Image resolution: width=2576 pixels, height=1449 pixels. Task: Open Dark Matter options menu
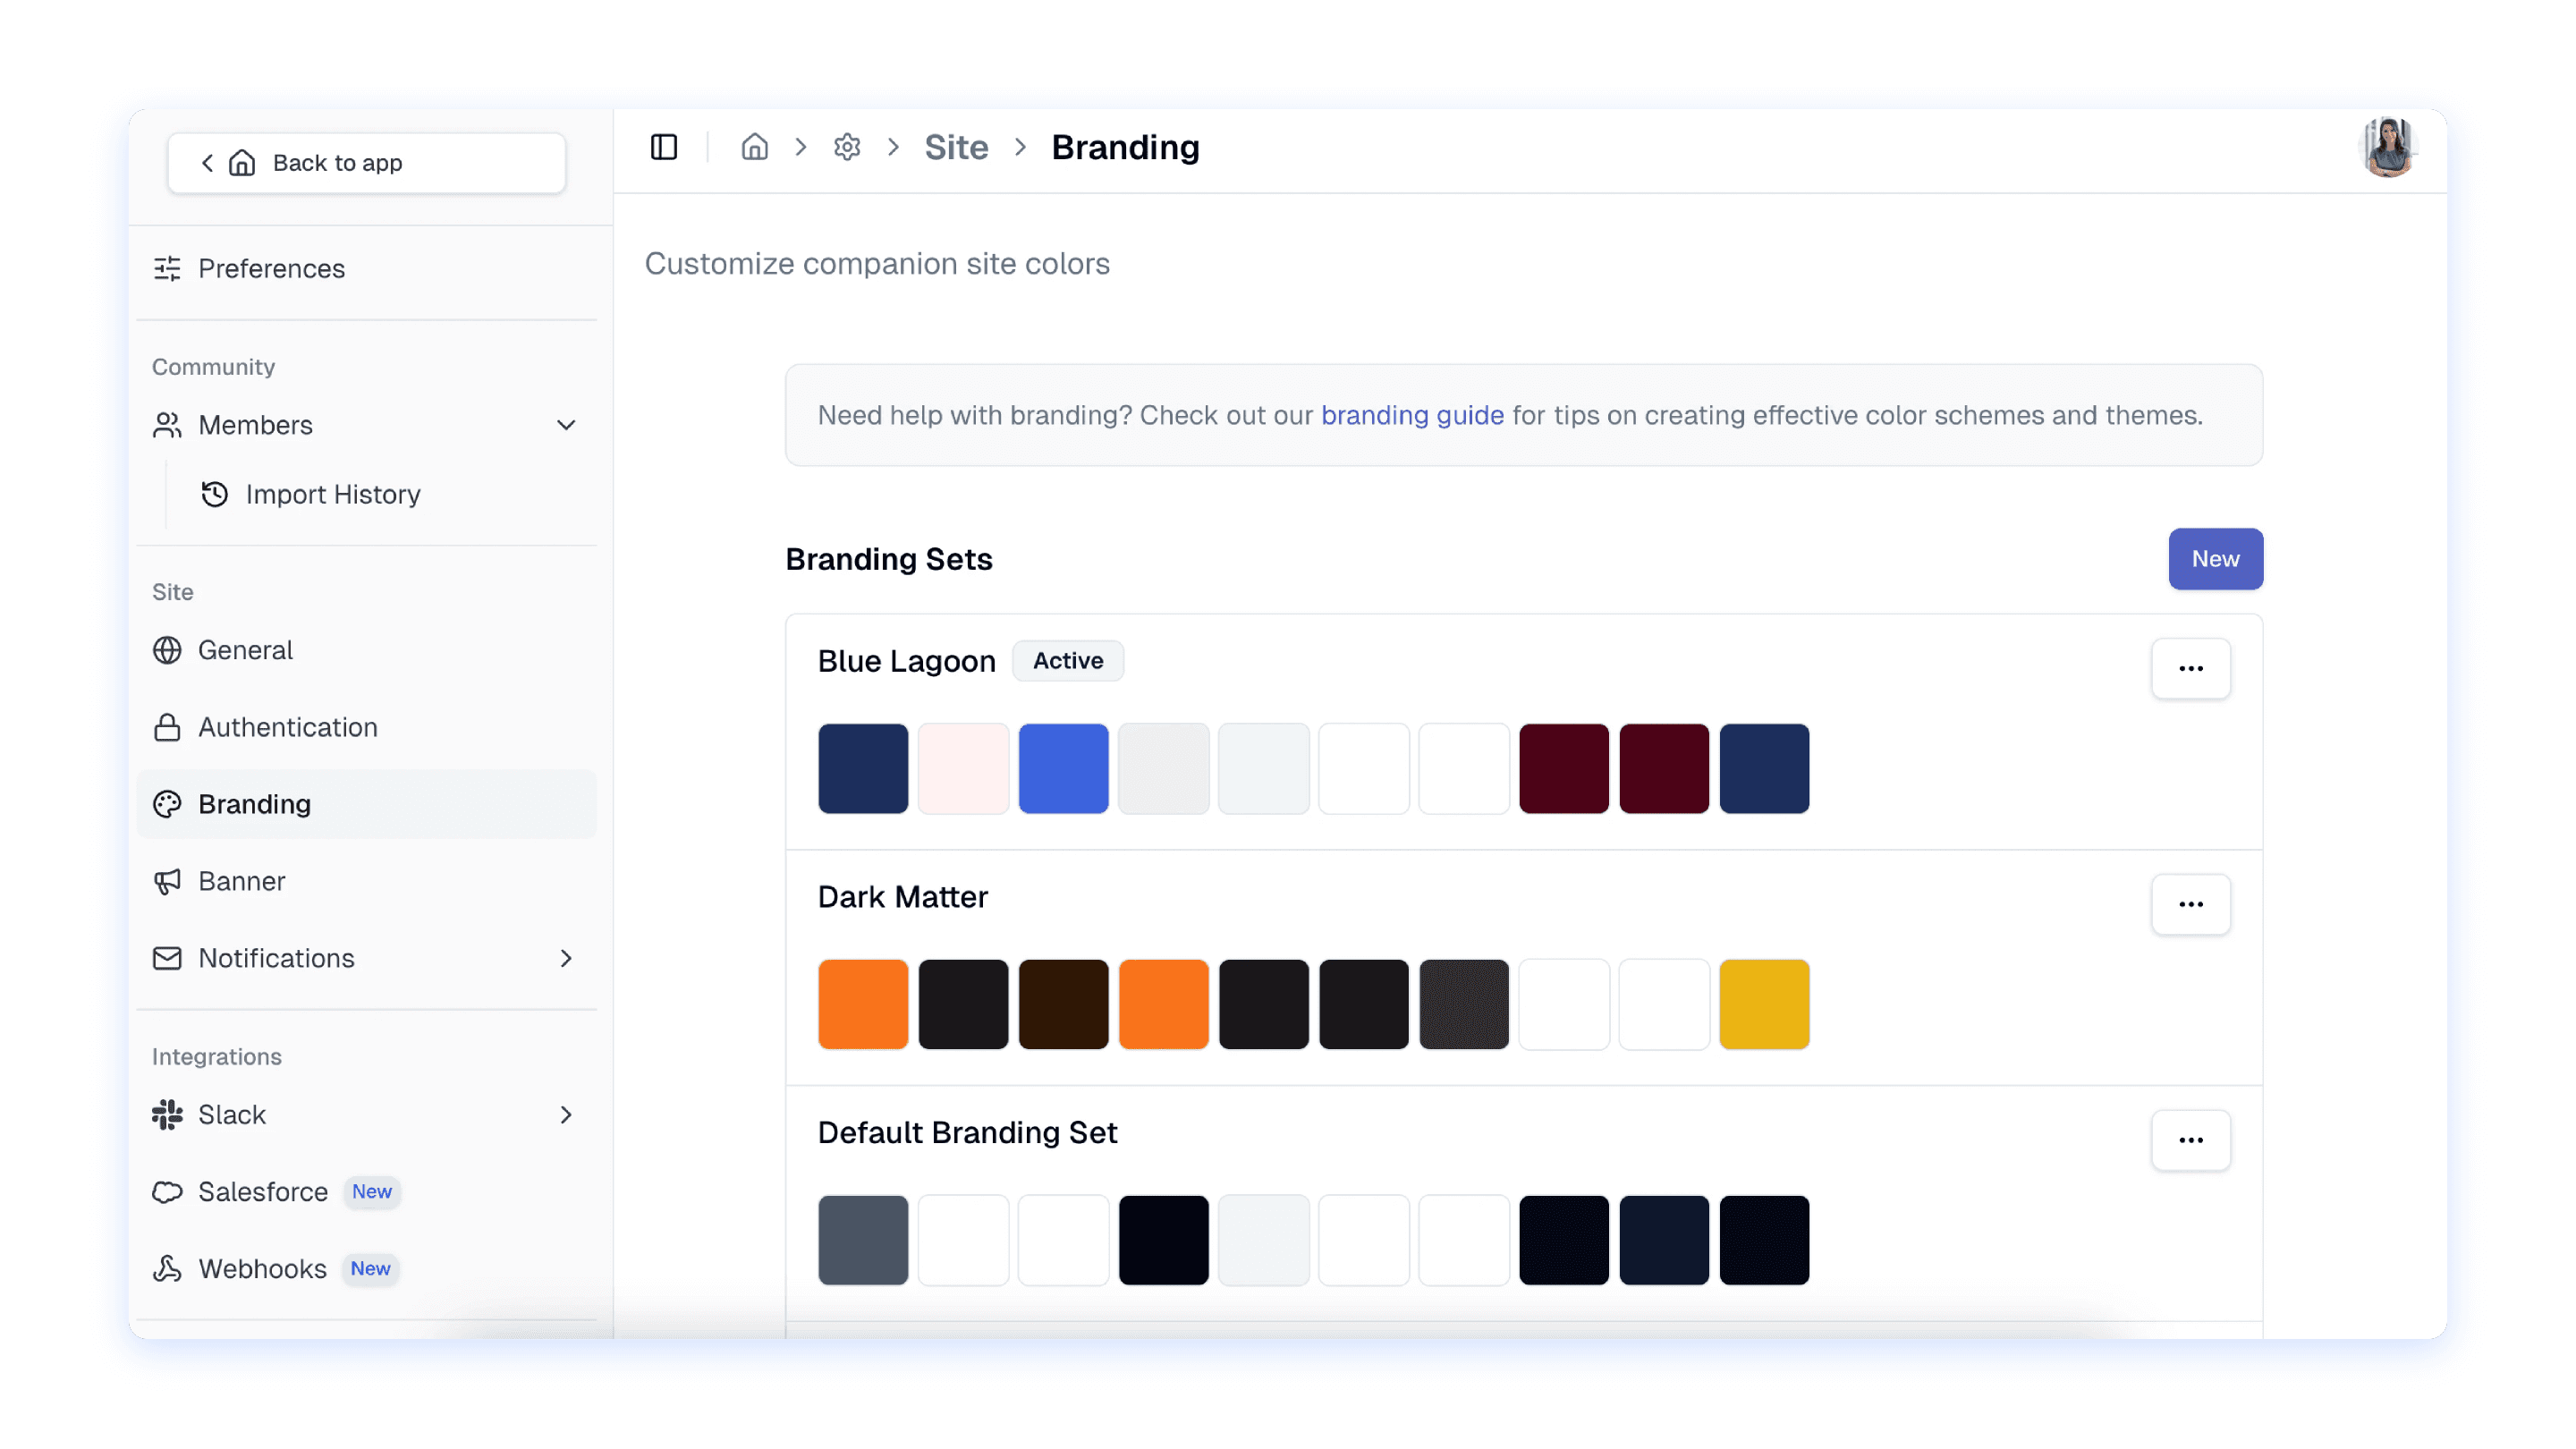[2190, 904]
